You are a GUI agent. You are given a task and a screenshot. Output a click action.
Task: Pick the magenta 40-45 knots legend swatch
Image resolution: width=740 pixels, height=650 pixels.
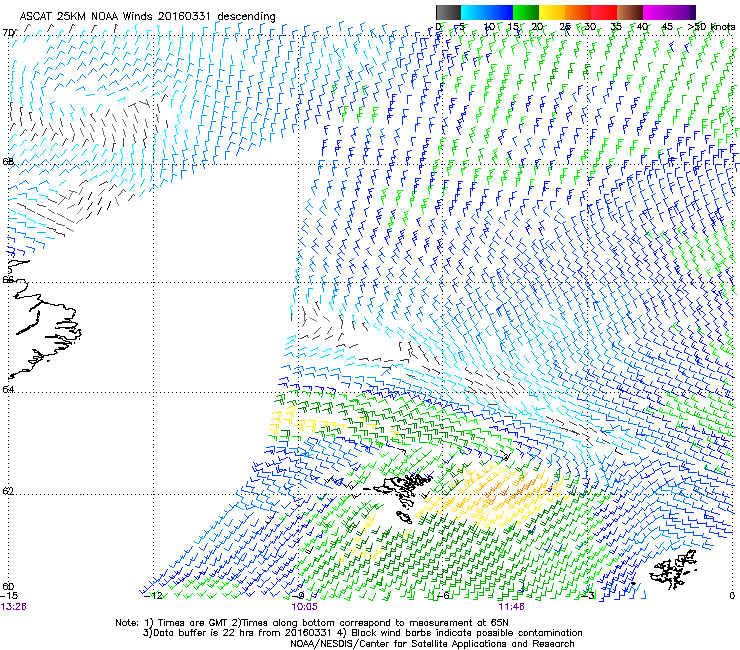click(656, 12)
